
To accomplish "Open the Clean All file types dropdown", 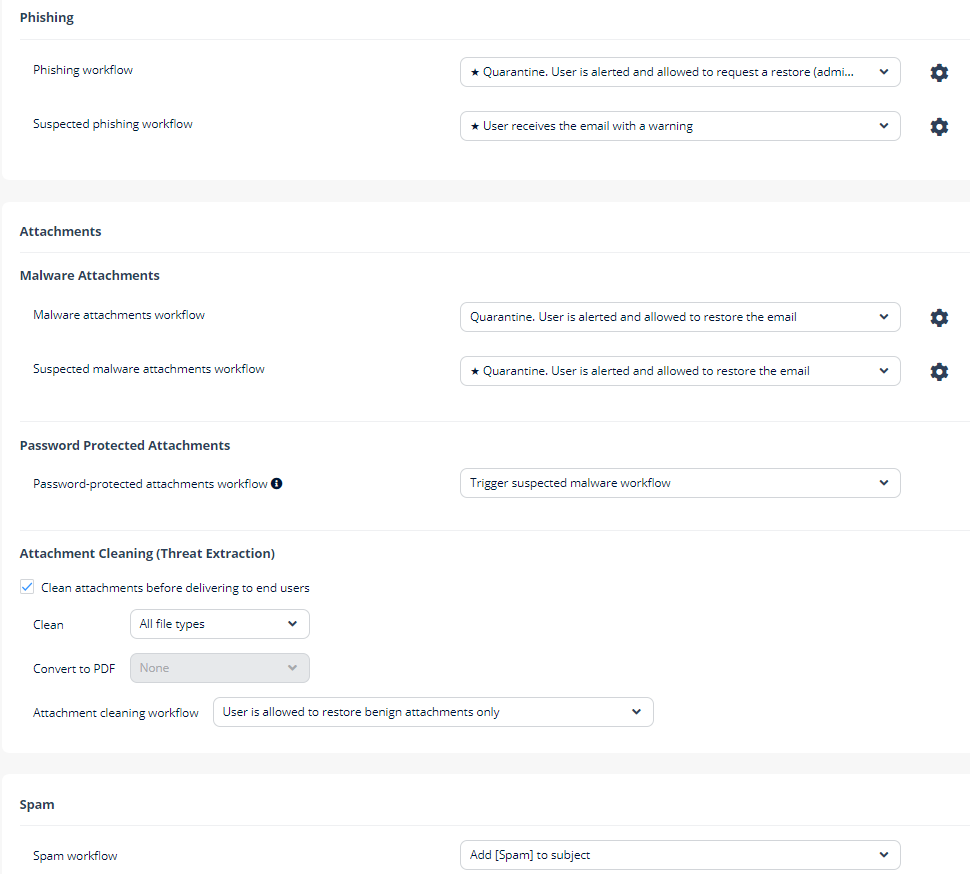I will 220,624.
